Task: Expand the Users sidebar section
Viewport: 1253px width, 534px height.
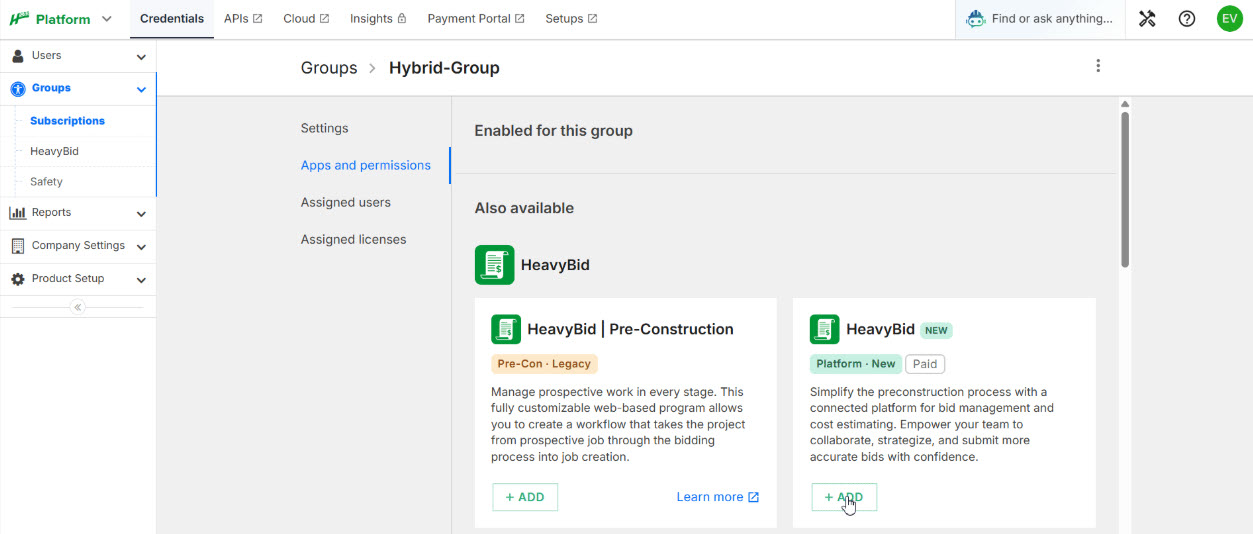Action: pyautogui.click(x=141, y=57)
